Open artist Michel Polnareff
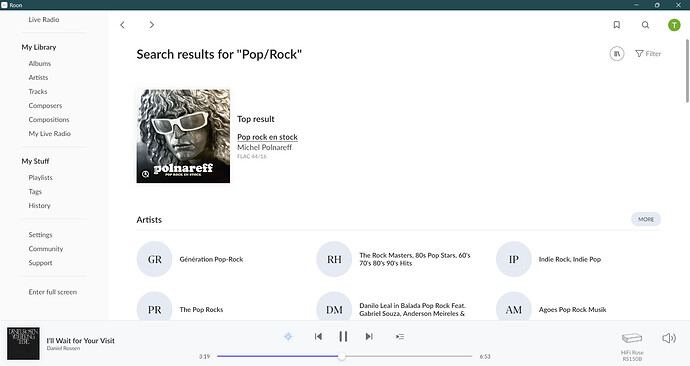 (x=264, y=147)
